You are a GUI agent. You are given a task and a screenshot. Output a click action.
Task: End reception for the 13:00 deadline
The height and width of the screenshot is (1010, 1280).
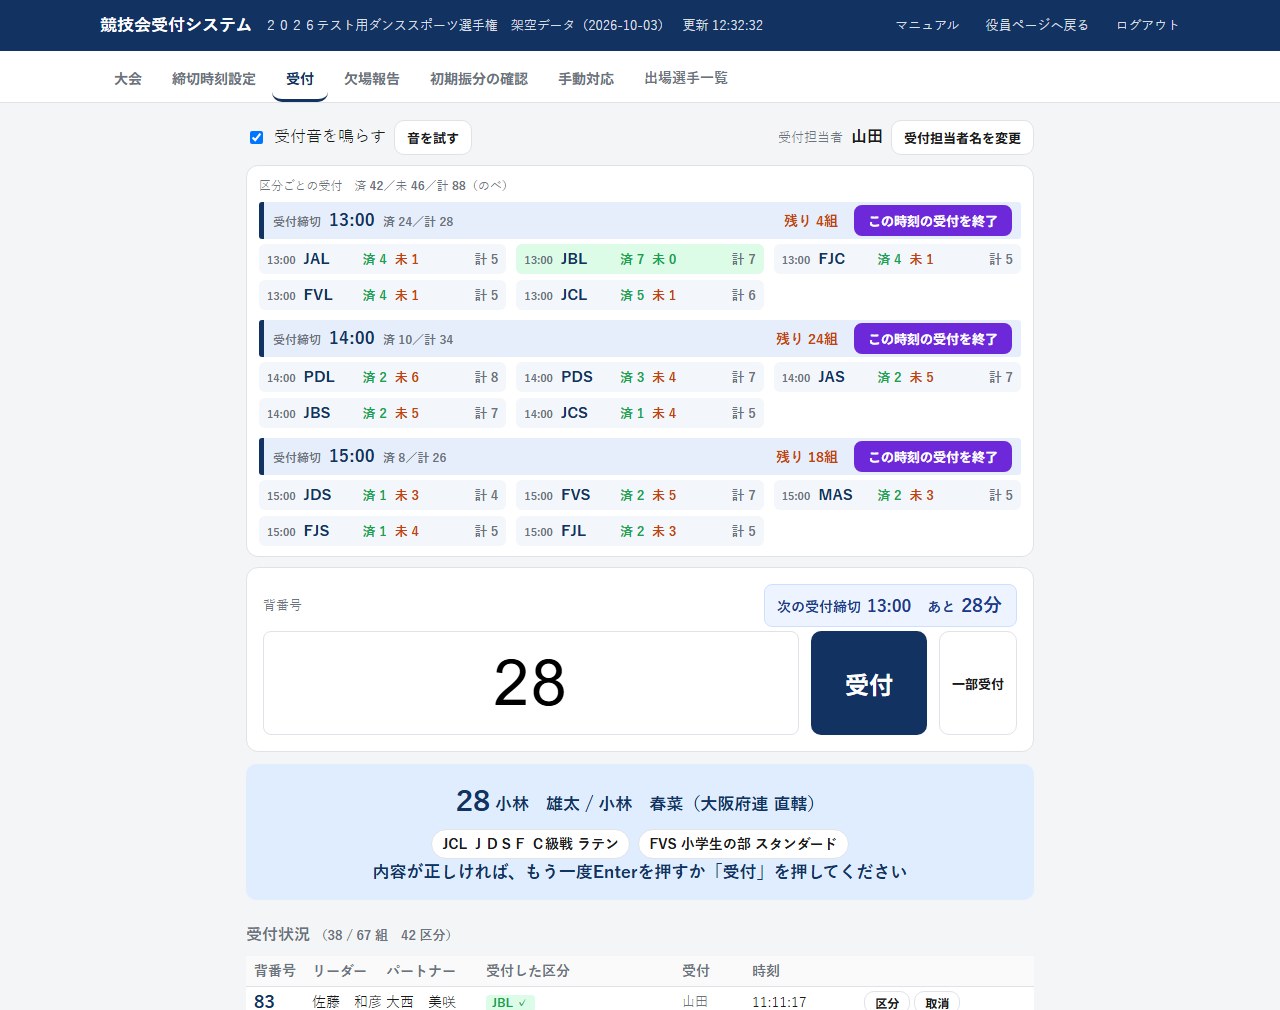[x=933, y=221]
